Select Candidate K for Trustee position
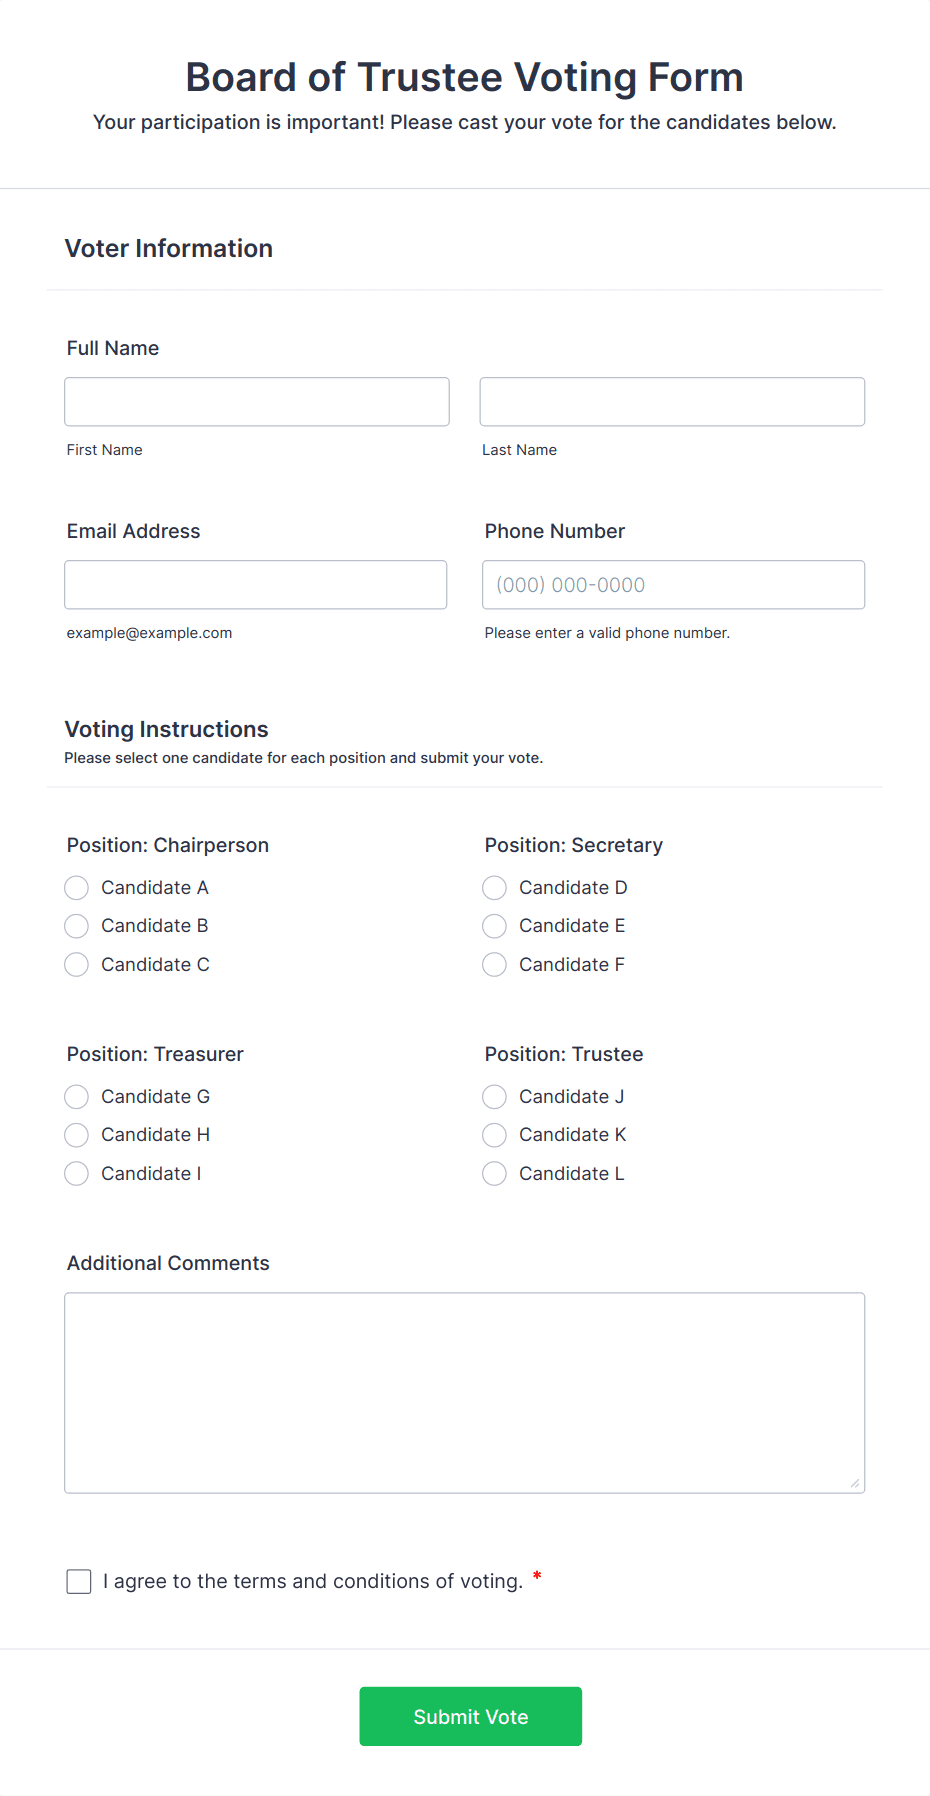The height and width of the screenshot is (1796, 930). (494, 1134)
